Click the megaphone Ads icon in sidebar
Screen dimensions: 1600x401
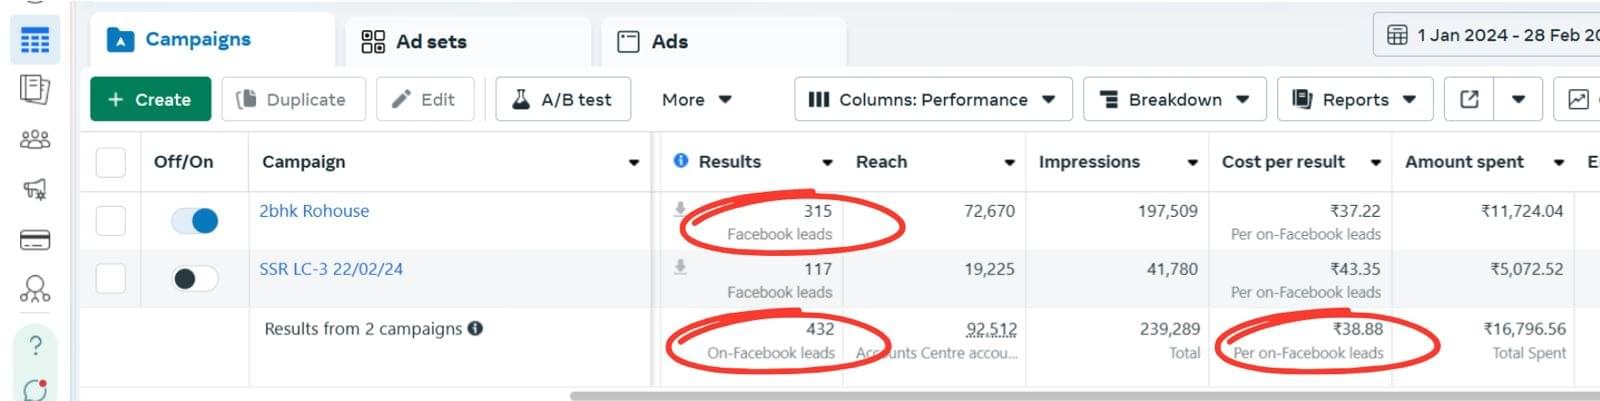pos(35,189)
